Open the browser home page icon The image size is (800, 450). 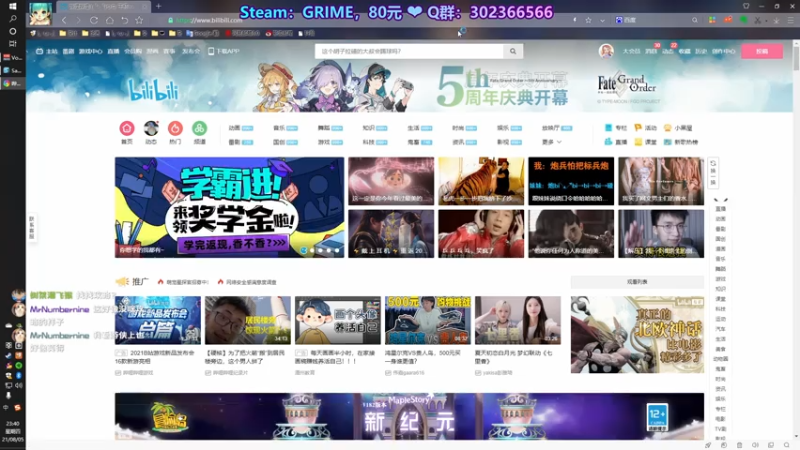[109, 20]
